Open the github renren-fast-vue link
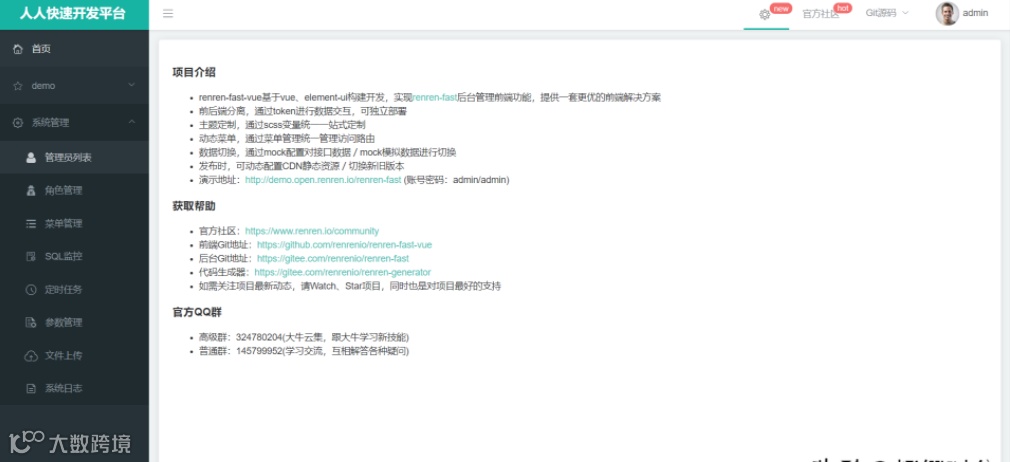1010x462 pixels. (345, 245)
